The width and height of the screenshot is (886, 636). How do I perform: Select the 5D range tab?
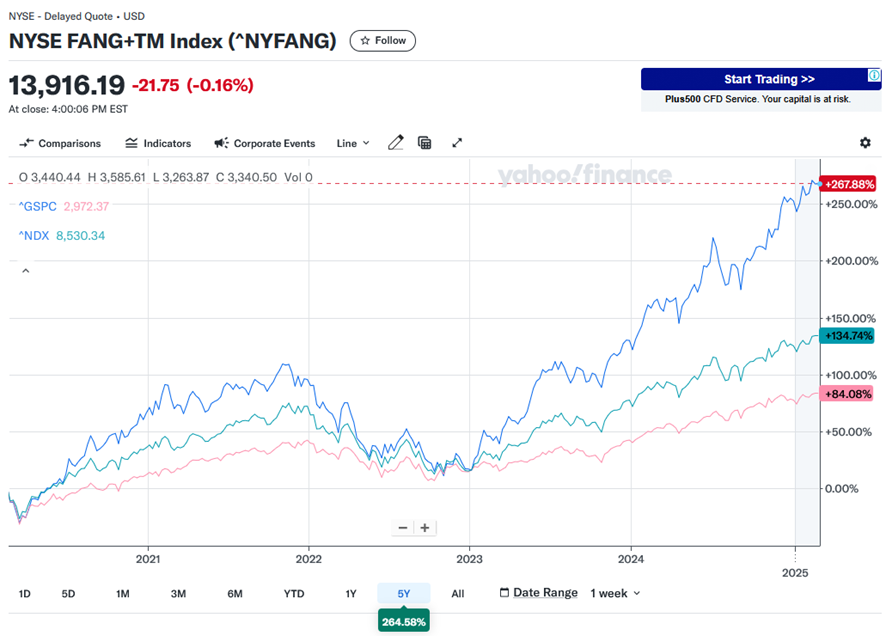click(x=68, y=594)
